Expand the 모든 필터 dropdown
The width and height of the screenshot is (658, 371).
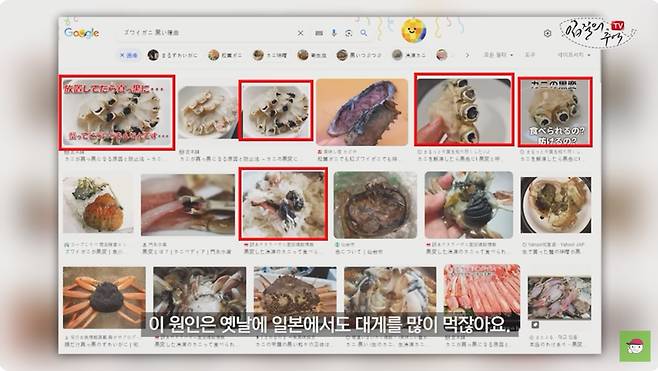click(x=498, y=55)
